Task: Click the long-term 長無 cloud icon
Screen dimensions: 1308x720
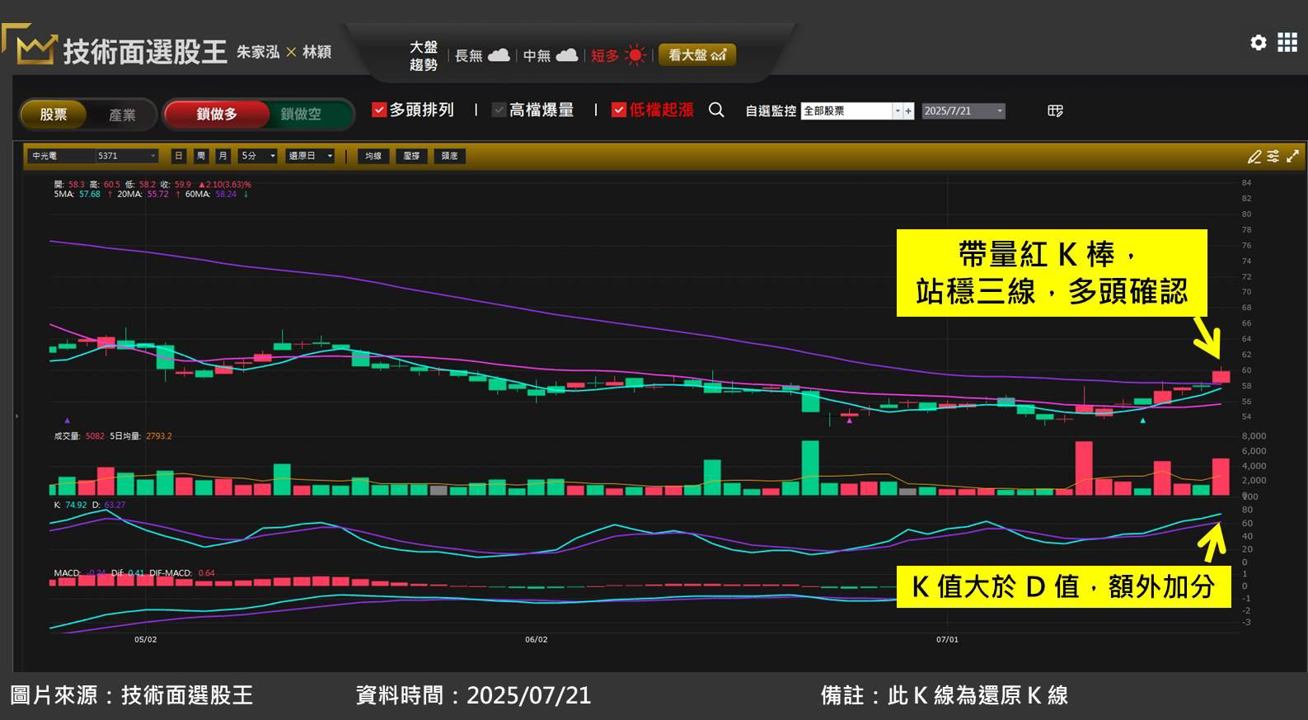Action: (499, 55)
